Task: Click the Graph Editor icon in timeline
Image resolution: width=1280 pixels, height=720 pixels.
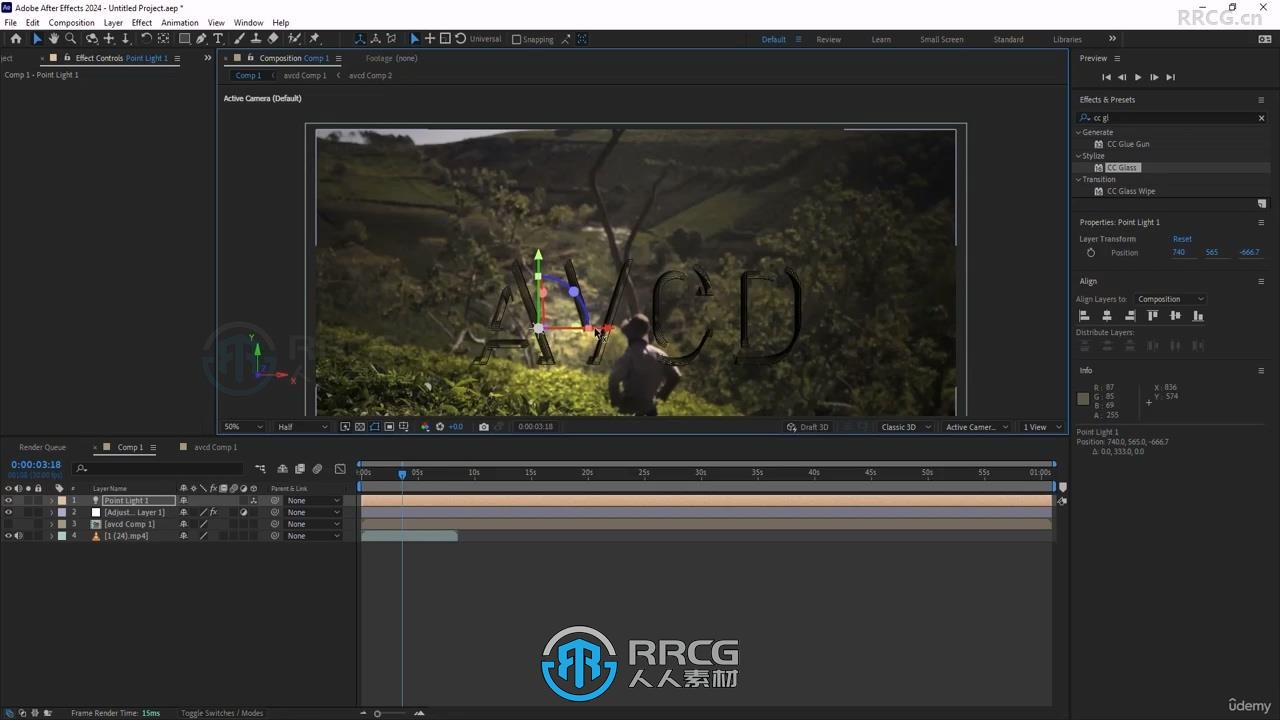Action: pos(340,468)
